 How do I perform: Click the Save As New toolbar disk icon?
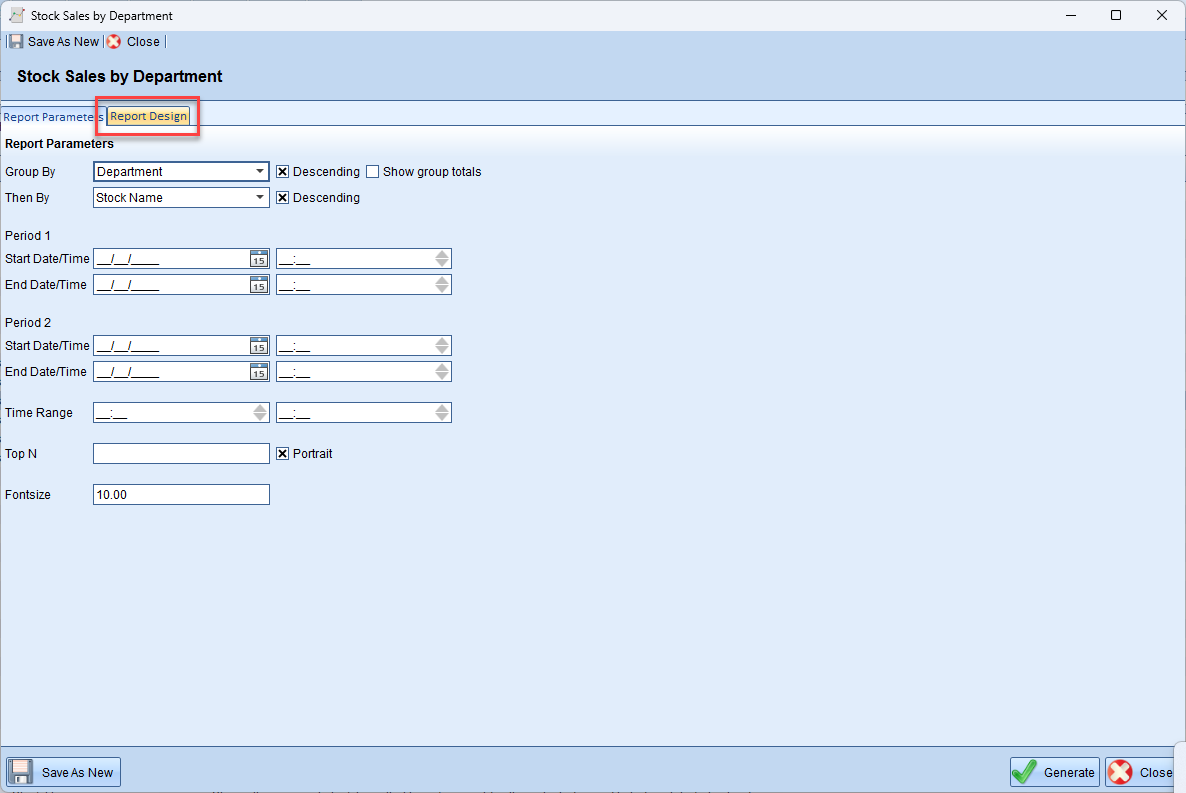[x=16, y=42]
